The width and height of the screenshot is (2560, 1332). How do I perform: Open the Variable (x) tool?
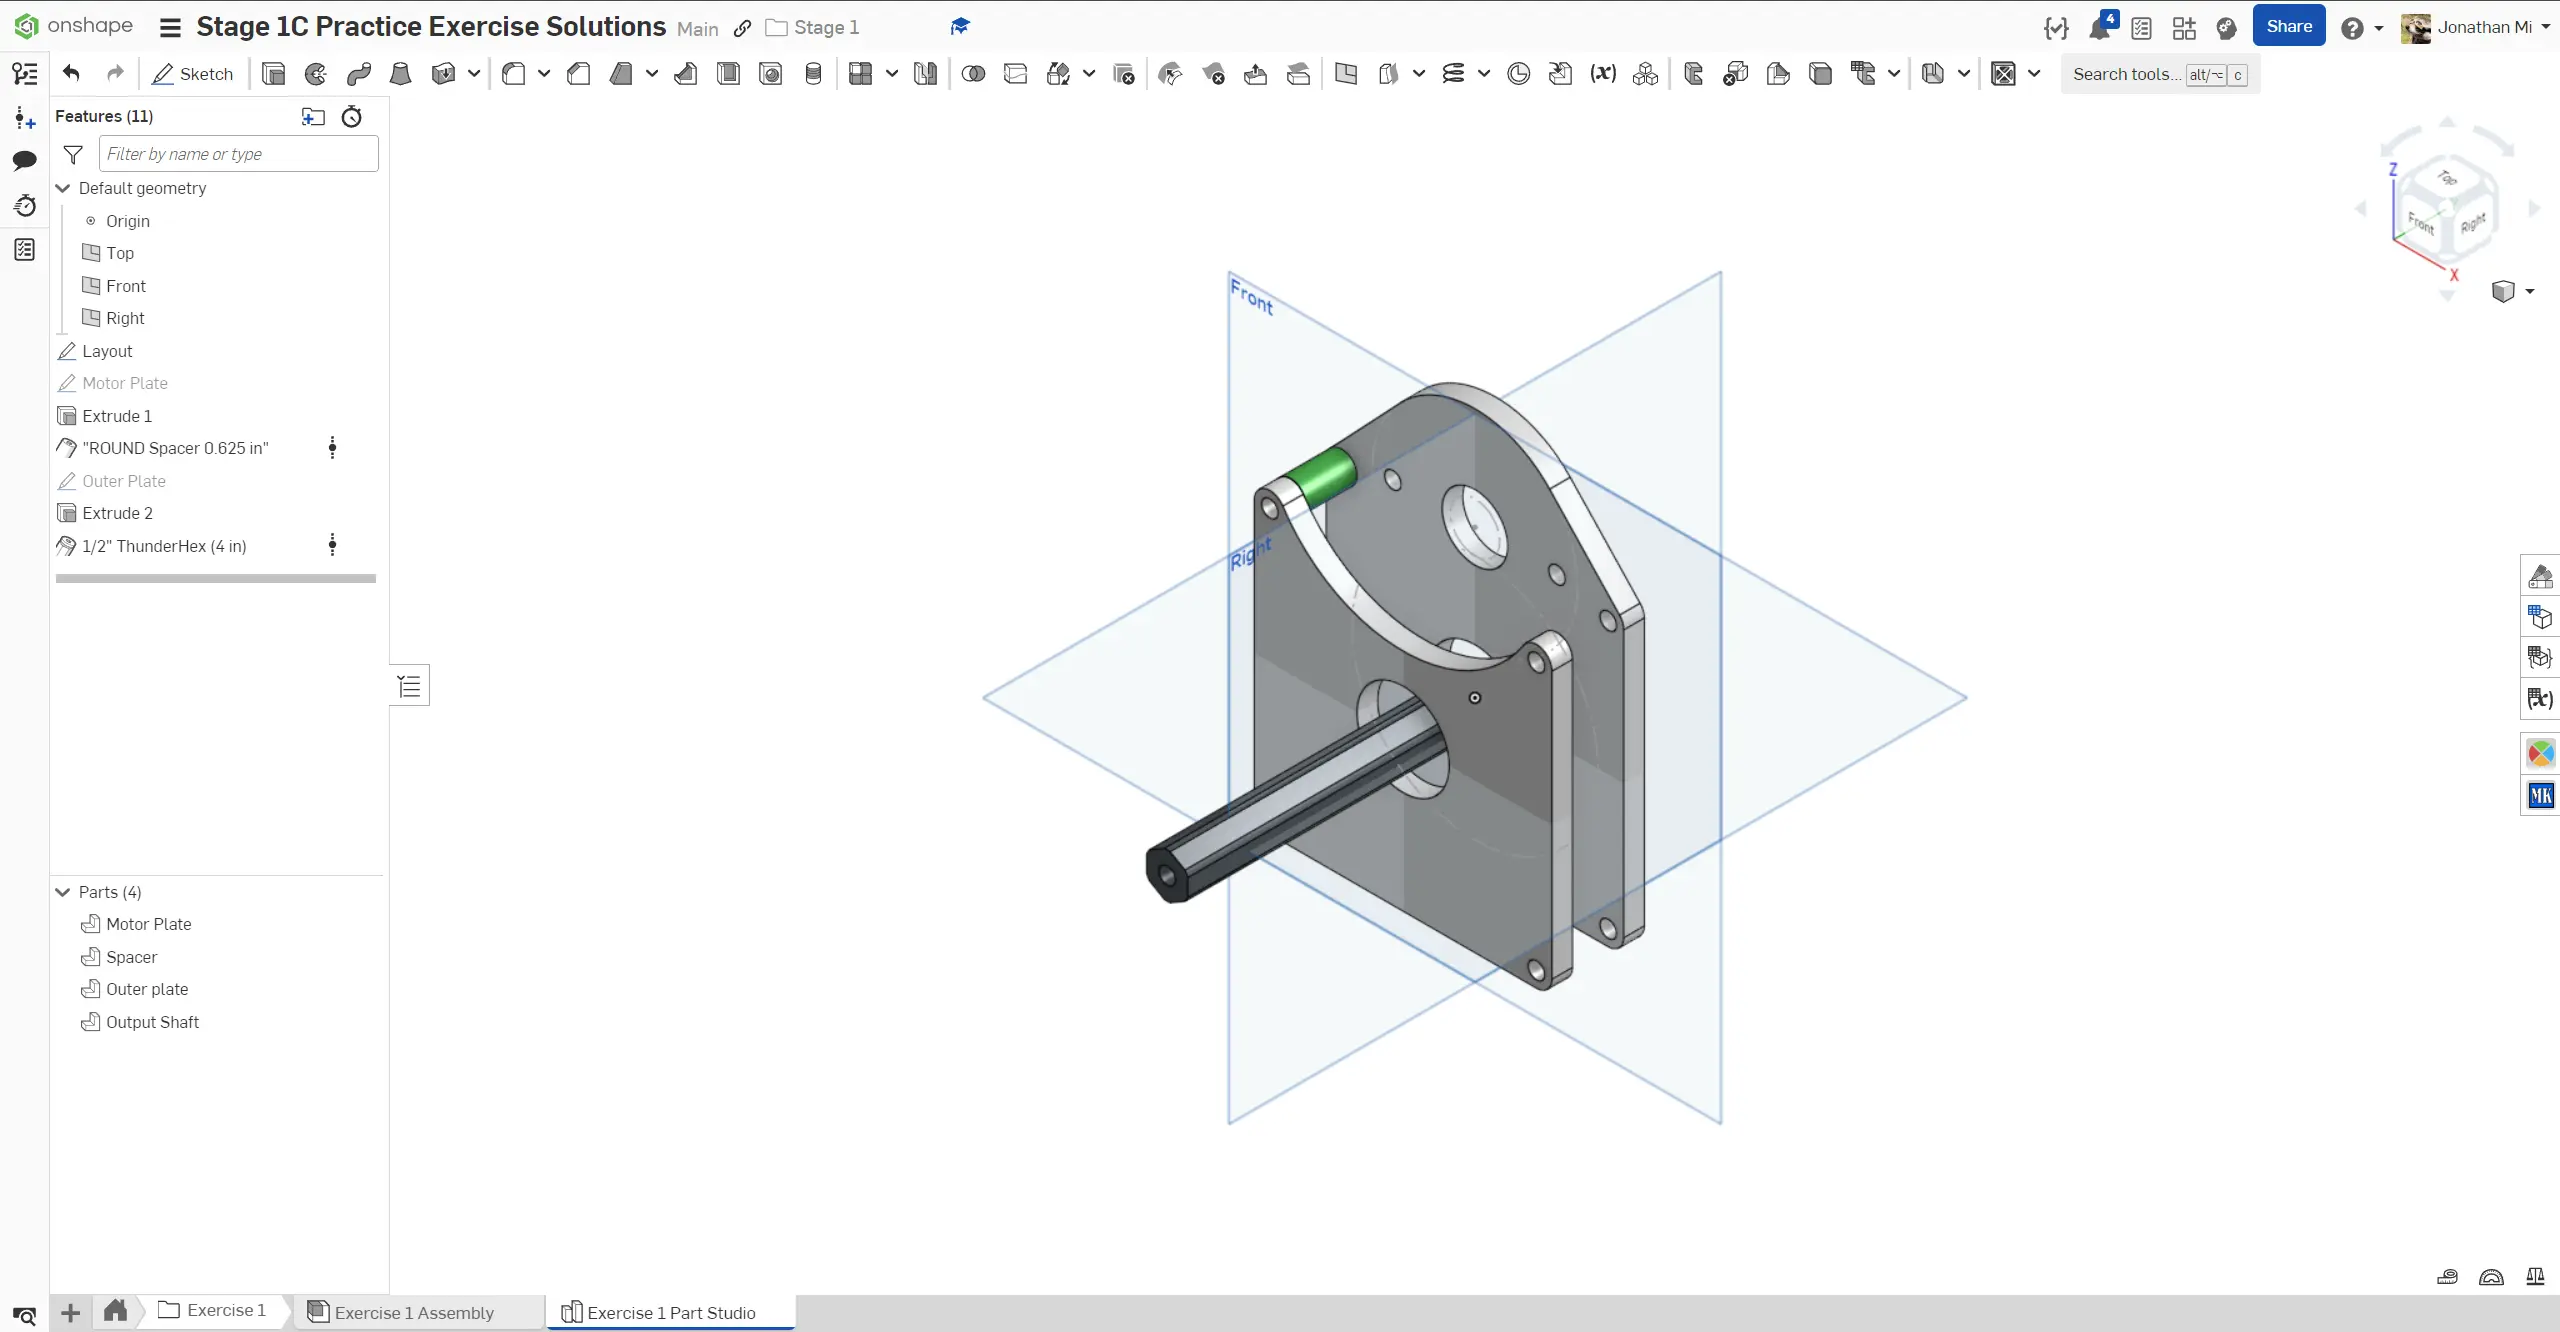[x=1603, y=74]
